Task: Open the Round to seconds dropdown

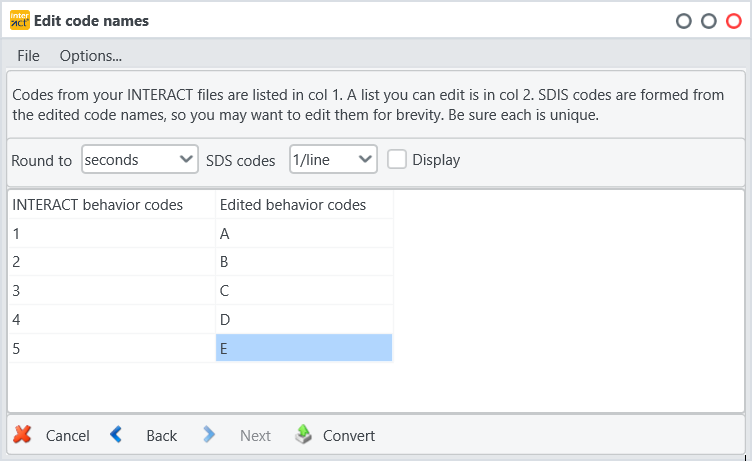Action: (140, 159)
